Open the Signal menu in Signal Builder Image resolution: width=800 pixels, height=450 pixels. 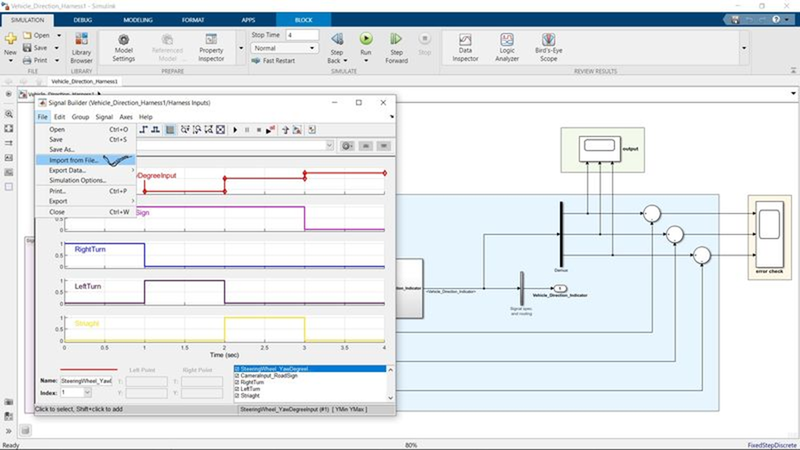coord(104,117)
